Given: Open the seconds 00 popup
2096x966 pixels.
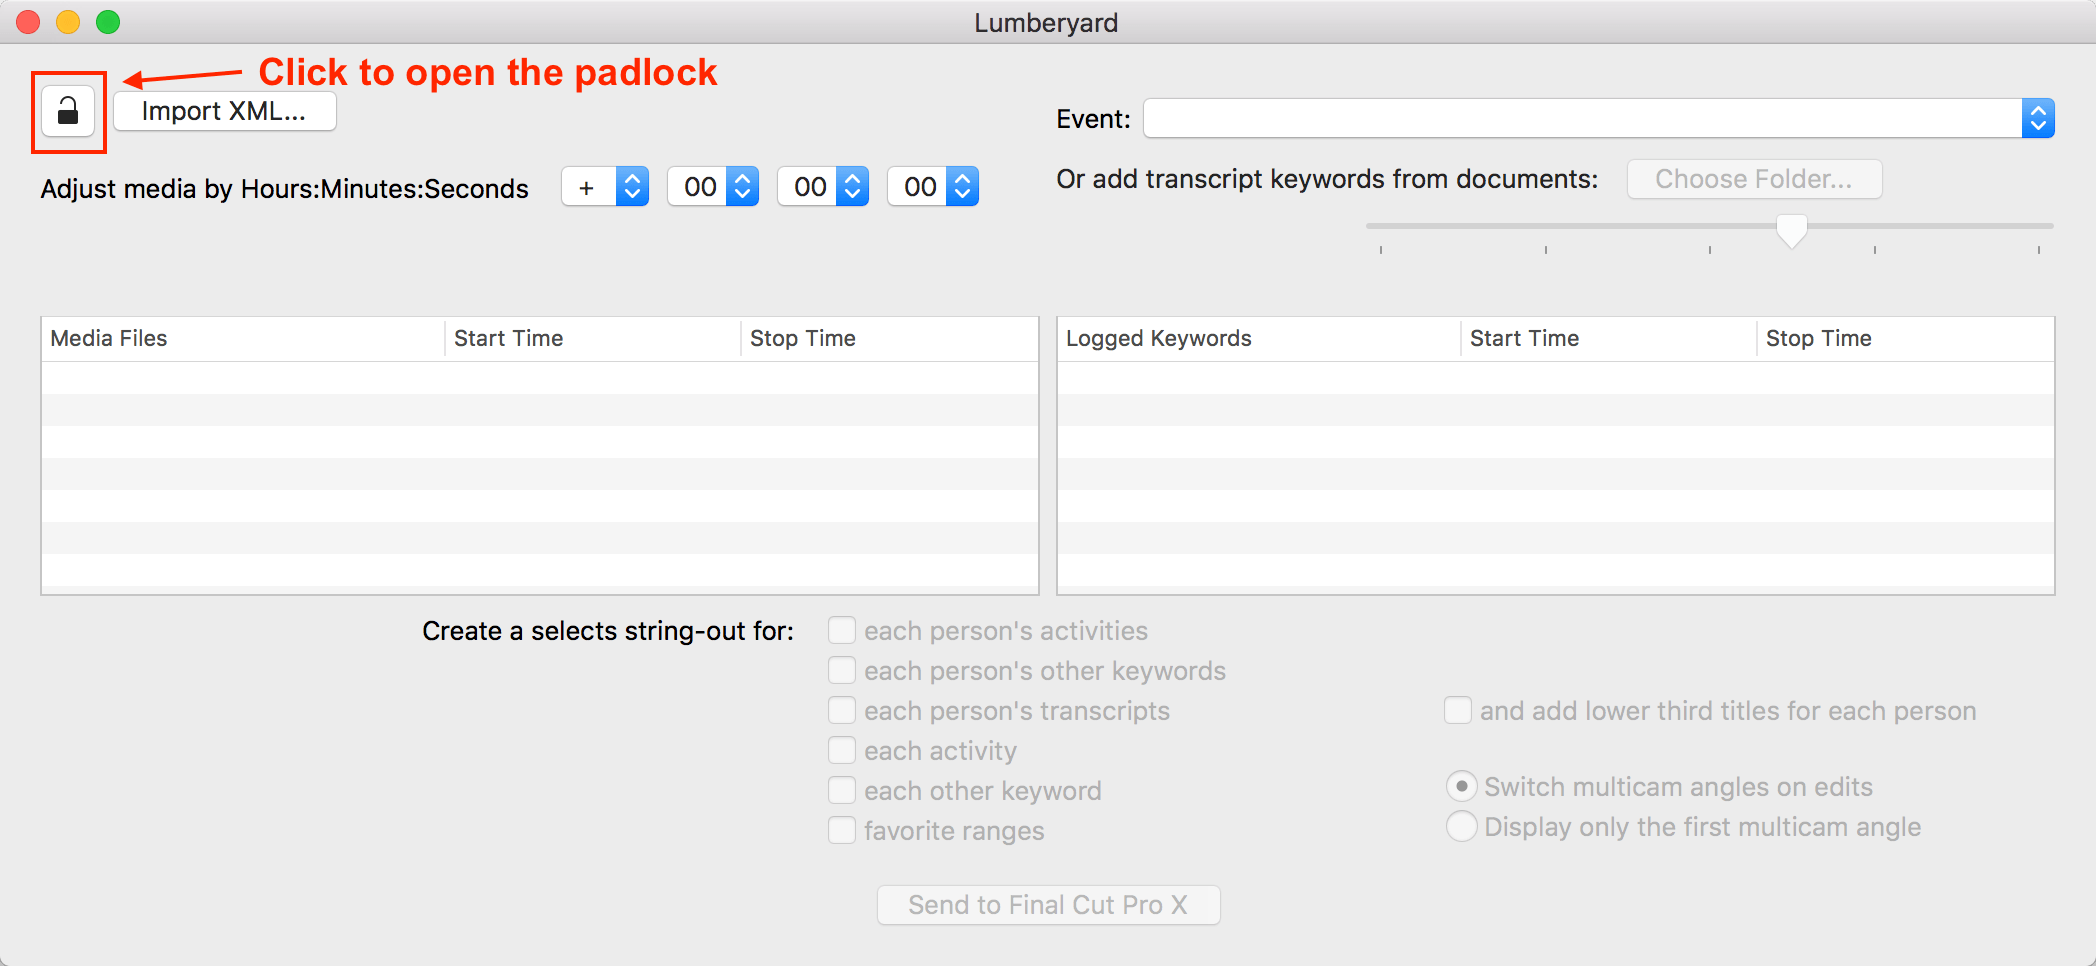Looking at the screenshot, I should [933, 187].
